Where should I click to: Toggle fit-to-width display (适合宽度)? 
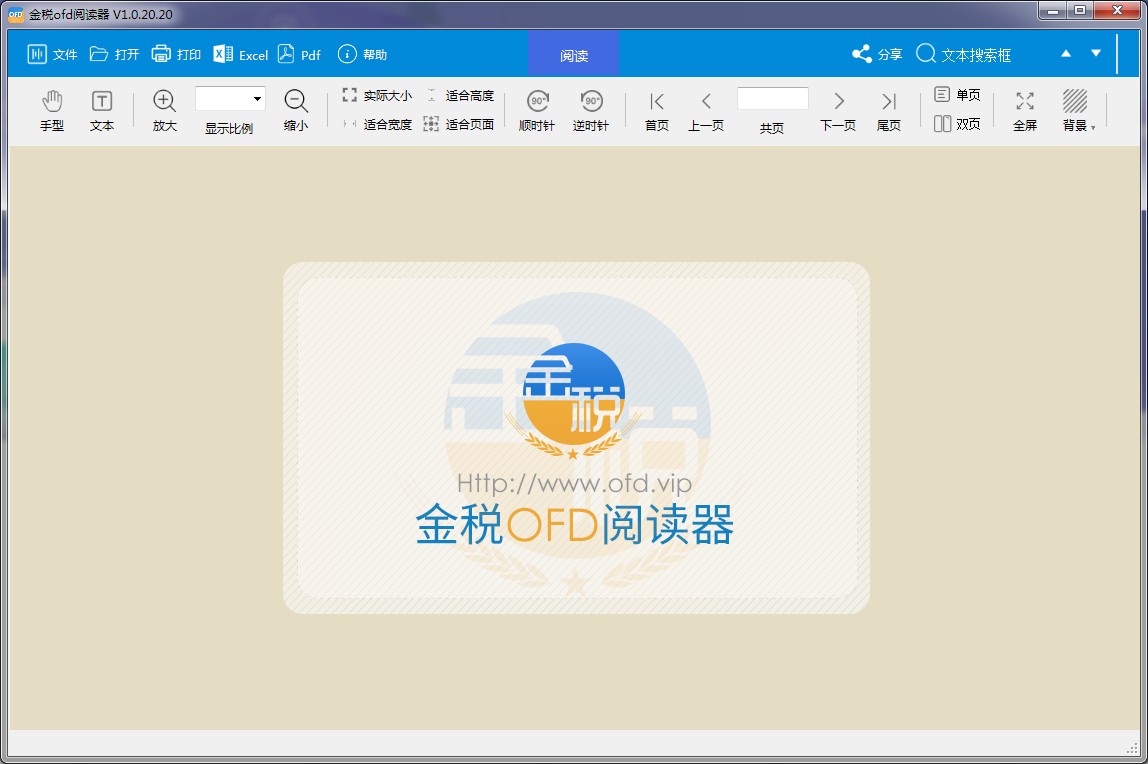point(380,124)
